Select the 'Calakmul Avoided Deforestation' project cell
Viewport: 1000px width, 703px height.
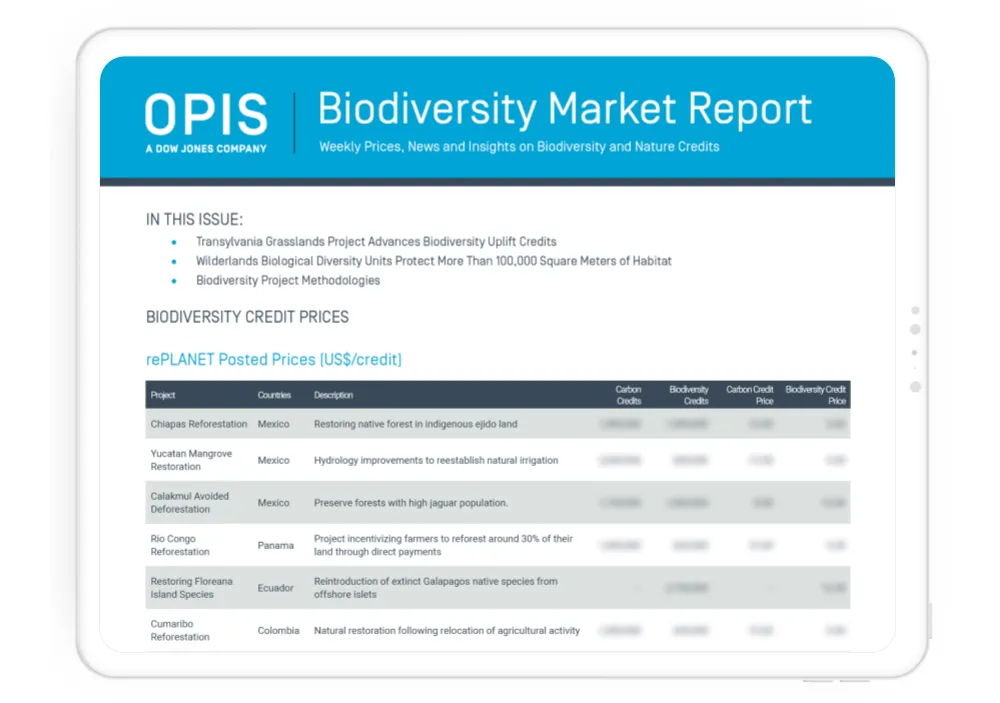click(x=189, y=503)
